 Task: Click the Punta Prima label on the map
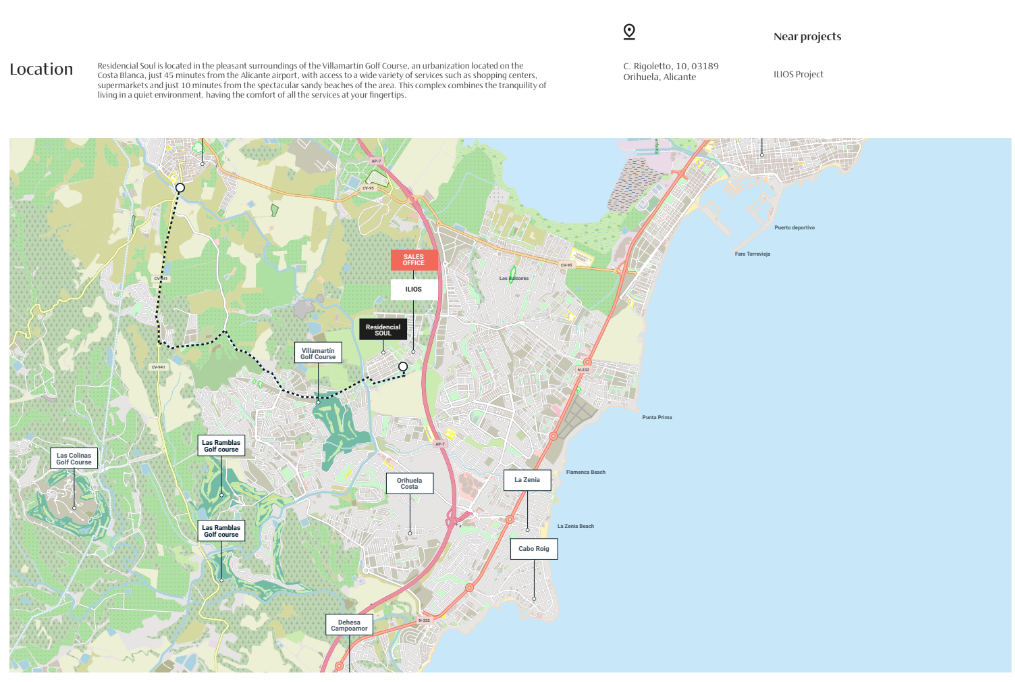[x=658, y=417]
